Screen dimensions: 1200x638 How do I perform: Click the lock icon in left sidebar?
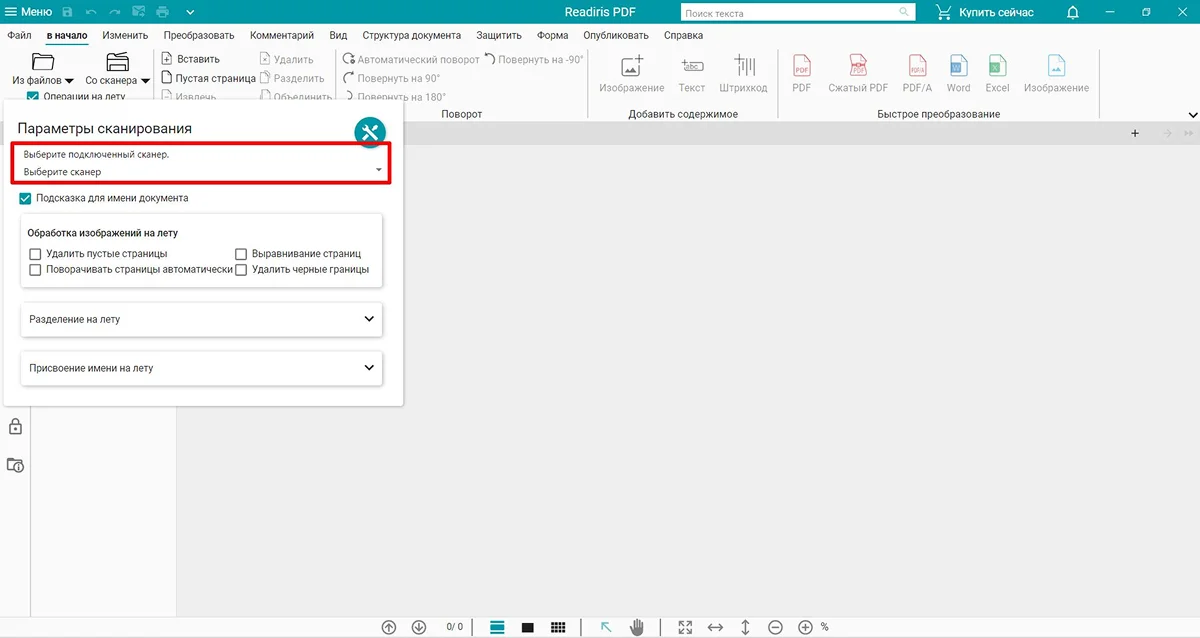click(15, 427)
